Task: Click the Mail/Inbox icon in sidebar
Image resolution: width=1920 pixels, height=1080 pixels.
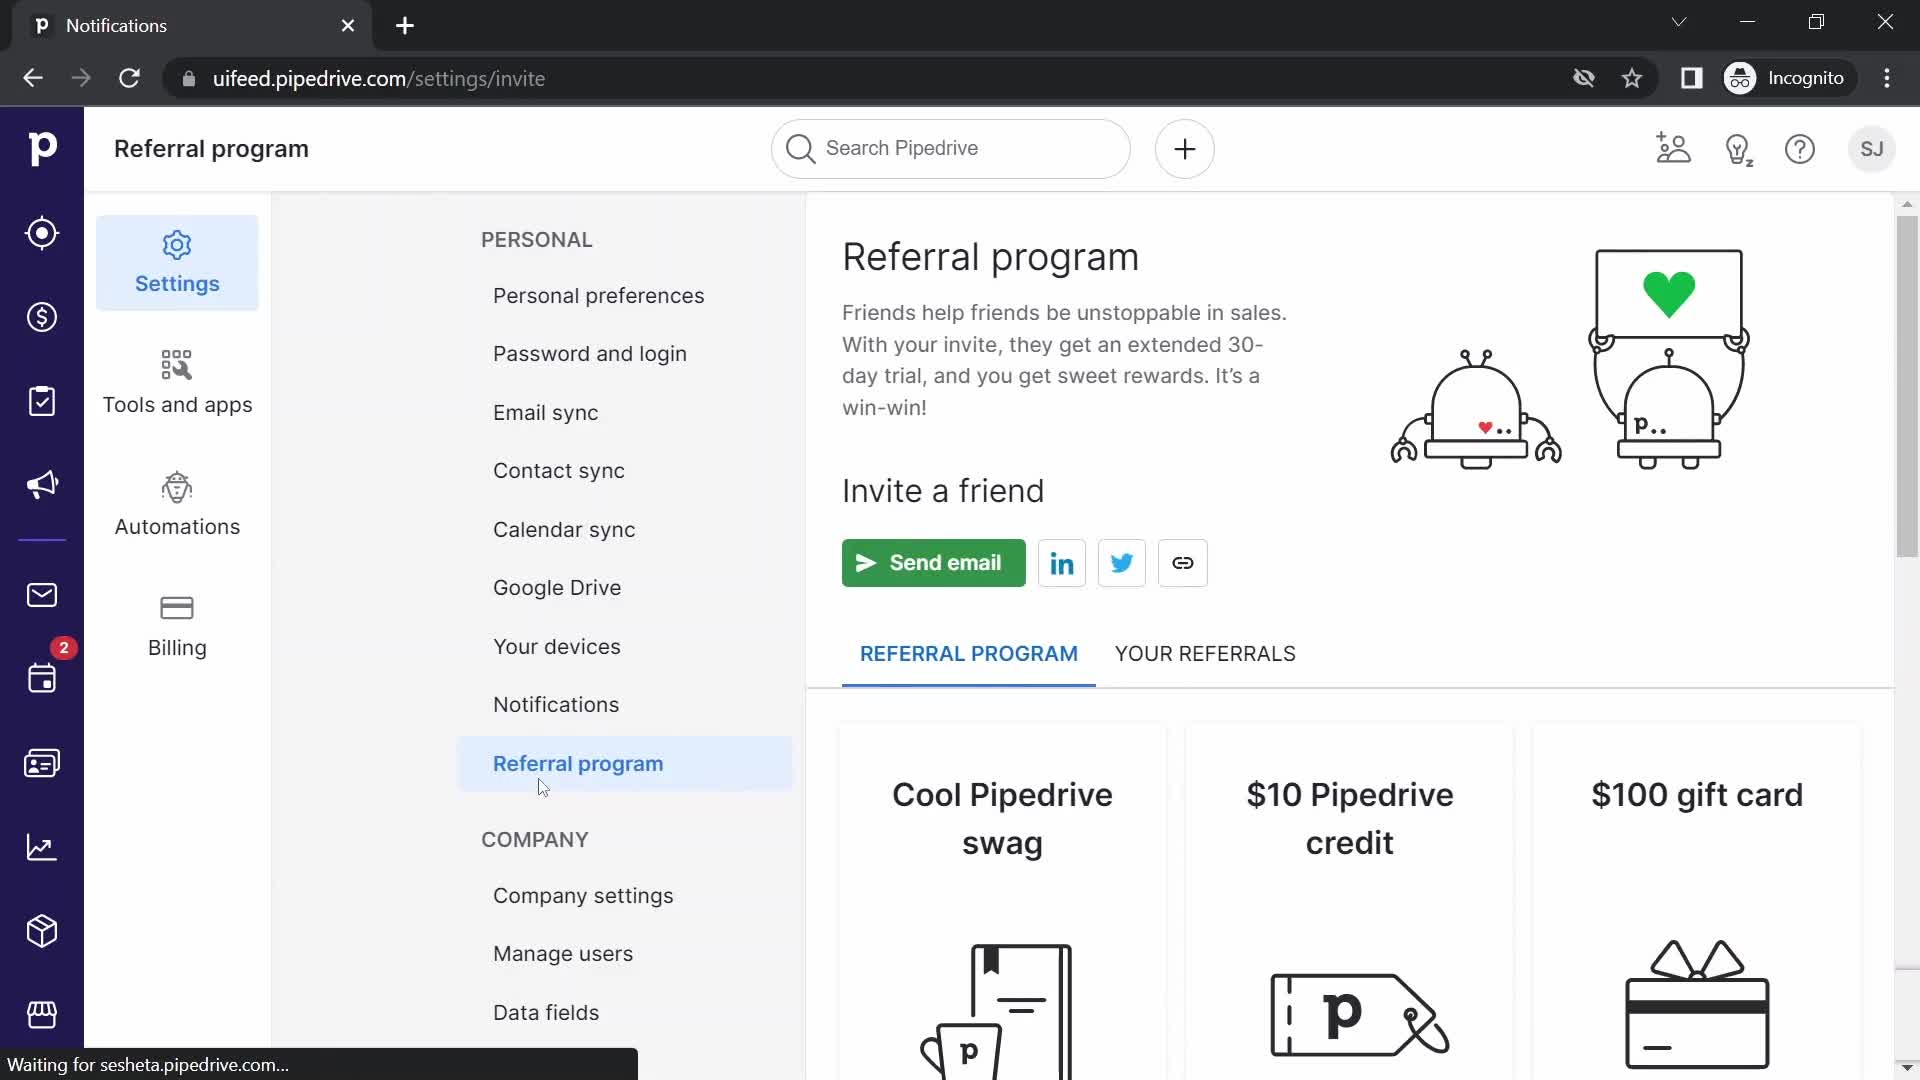Action: point(42,595)
